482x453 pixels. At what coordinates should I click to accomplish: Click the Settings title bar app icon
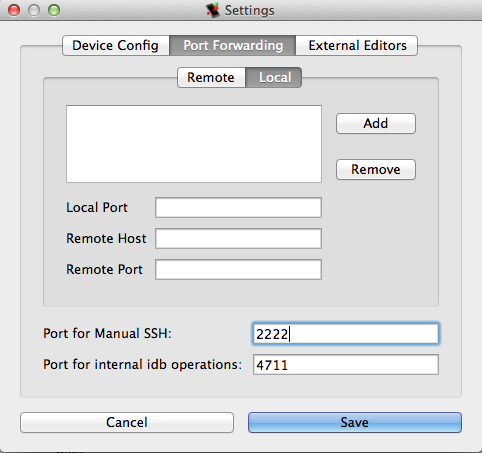(x=213, y=10)
